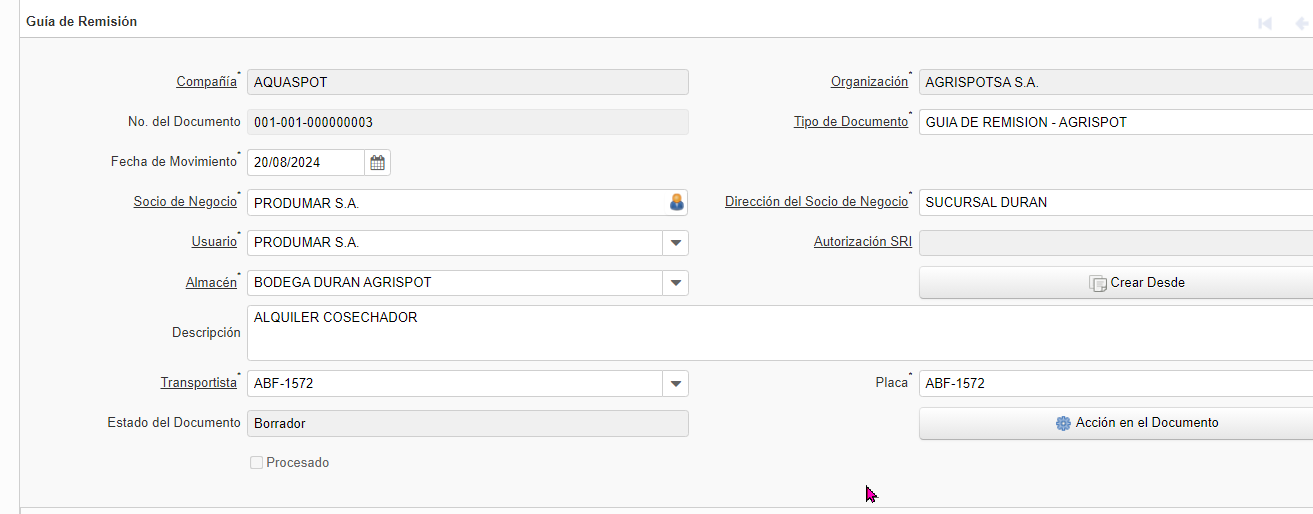The image size is (1313, 514).
Task: Expand the Usuario dropdown
Action: pos(676,243)
